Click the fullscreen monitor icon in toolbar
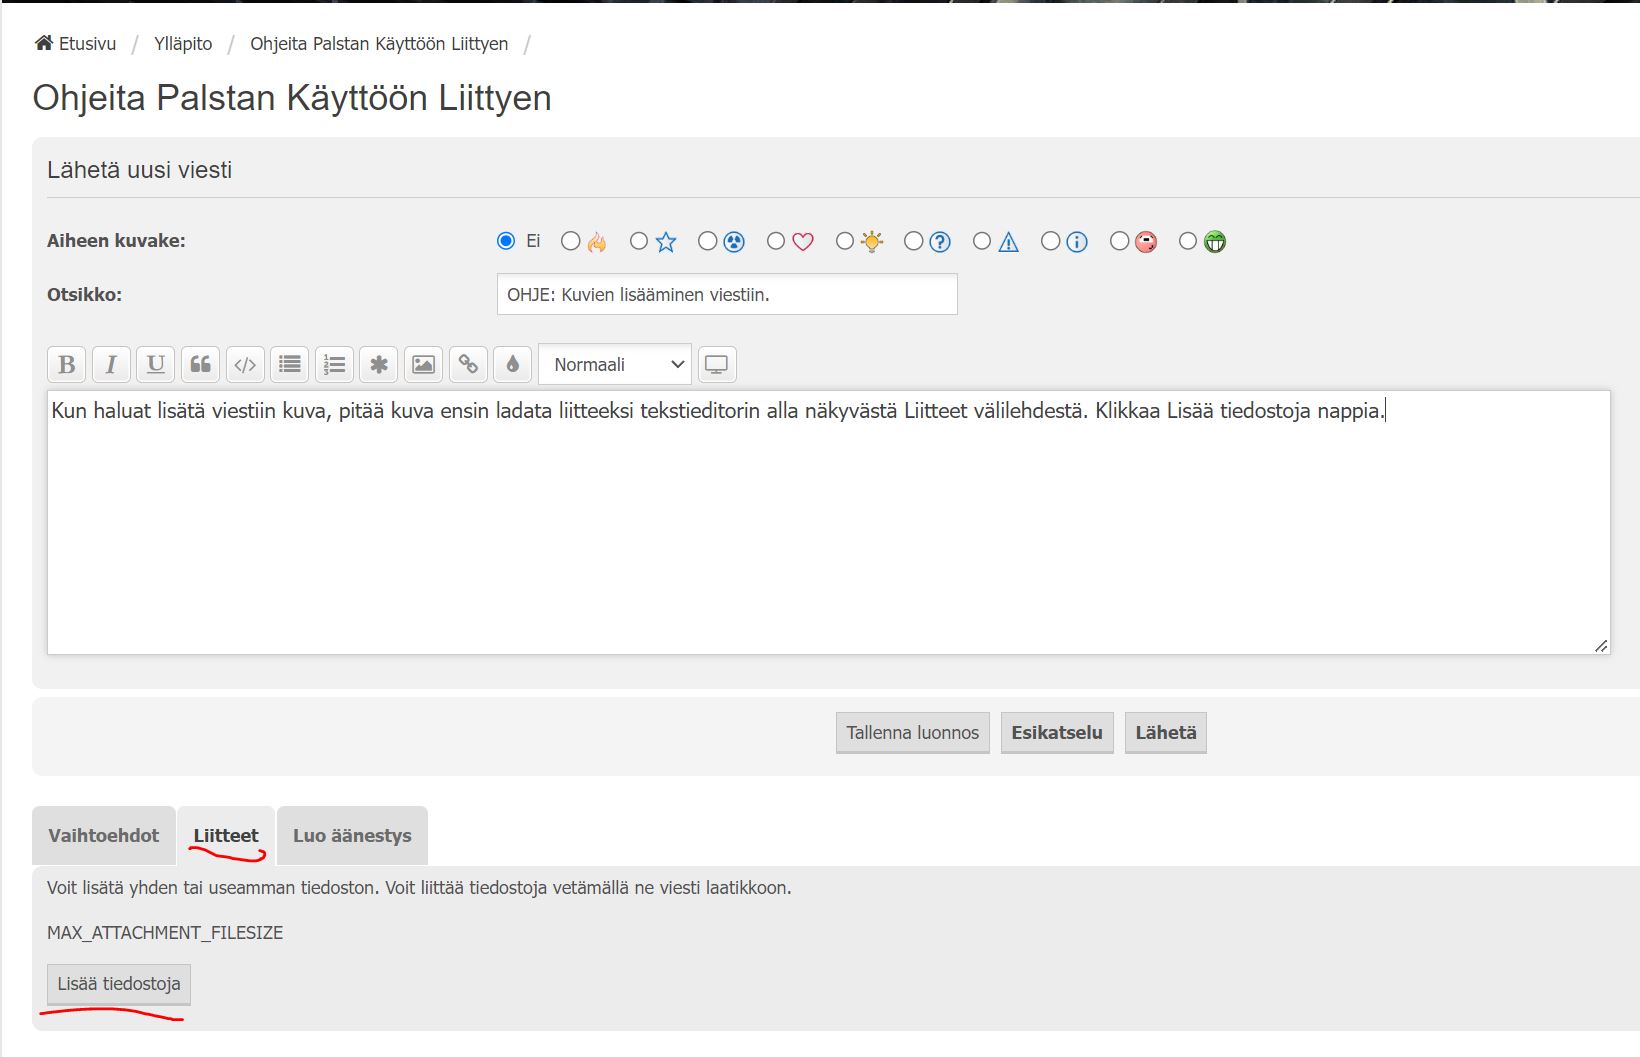1640x1057 pixels. (716, 365)
